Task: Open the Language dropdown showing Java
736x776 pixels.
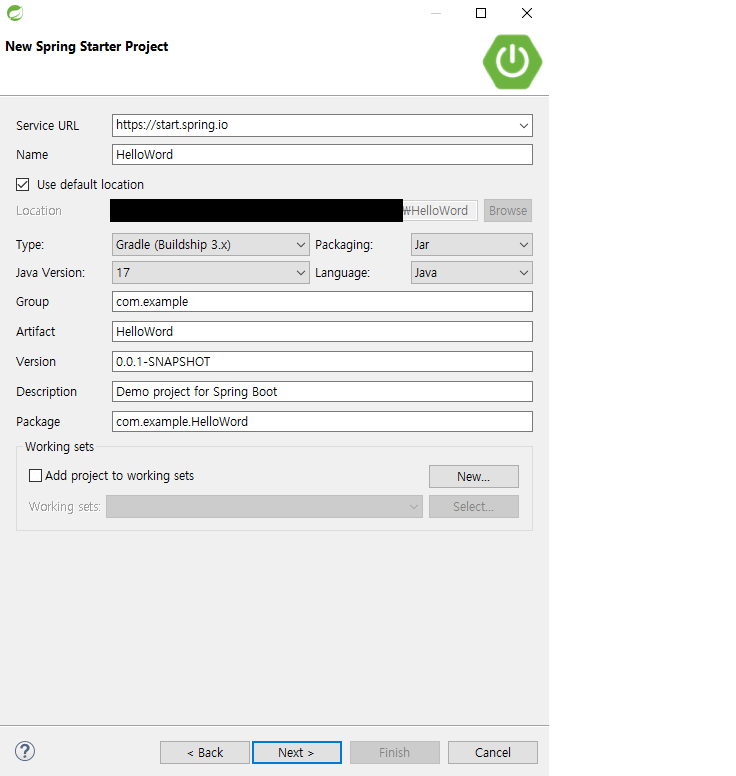Action: click(x=472, y=273)
